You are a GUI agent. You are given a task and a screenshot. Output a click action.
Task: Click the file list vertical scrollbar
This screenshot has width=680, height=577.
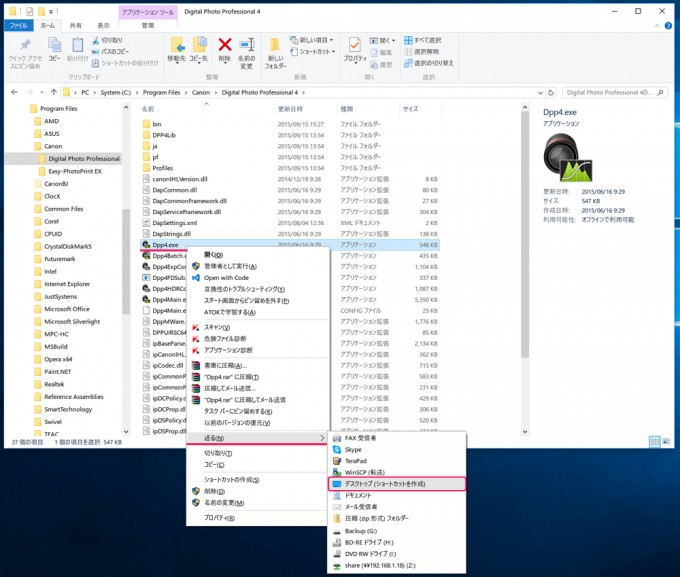(x=525, y=234)
